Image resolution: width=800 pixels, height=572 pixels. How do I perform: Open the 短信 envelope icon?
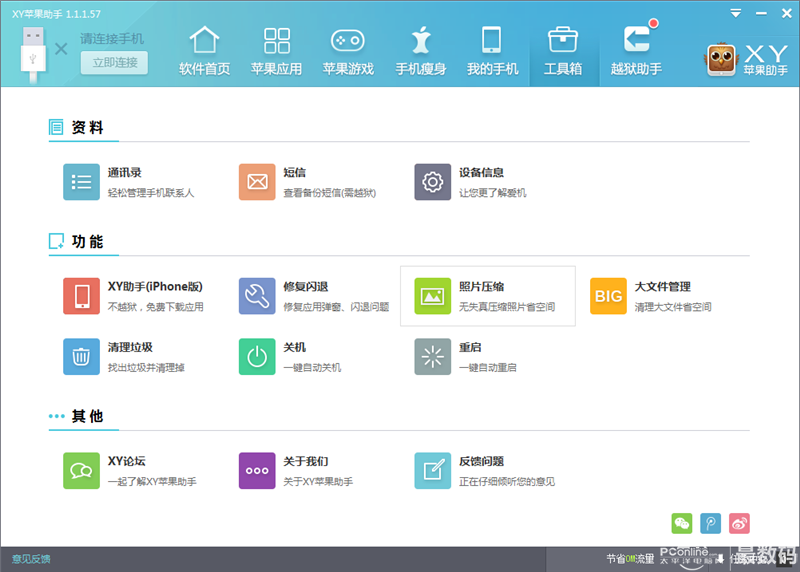tap(257, 182)
